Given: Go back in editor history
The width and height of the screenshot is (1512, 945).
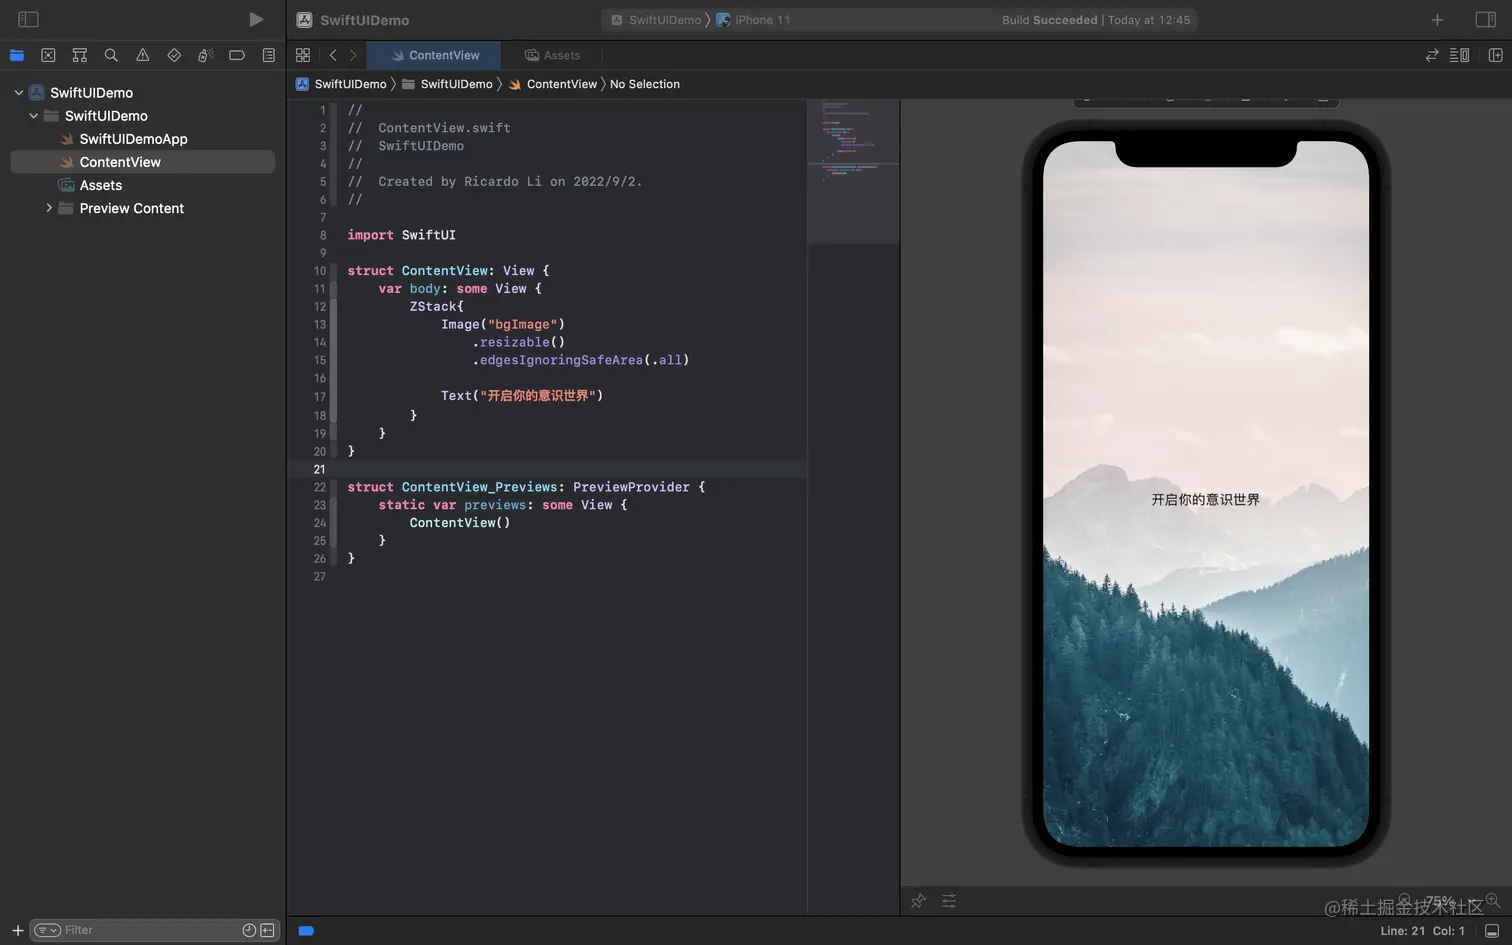Looking at the screenshot, I should pyautogui.click(x=333, y=55).
